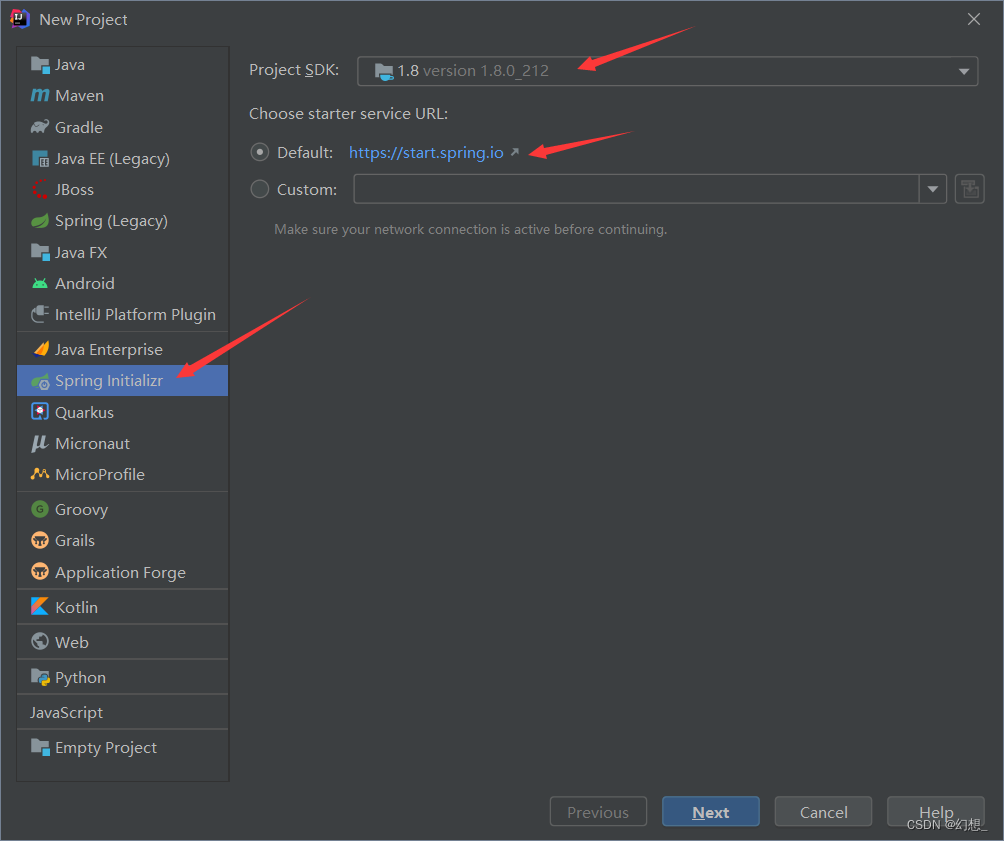Select the Android list entry
Image resolution: width=1004 pixels, height=841 pixels.
(122, 283)
